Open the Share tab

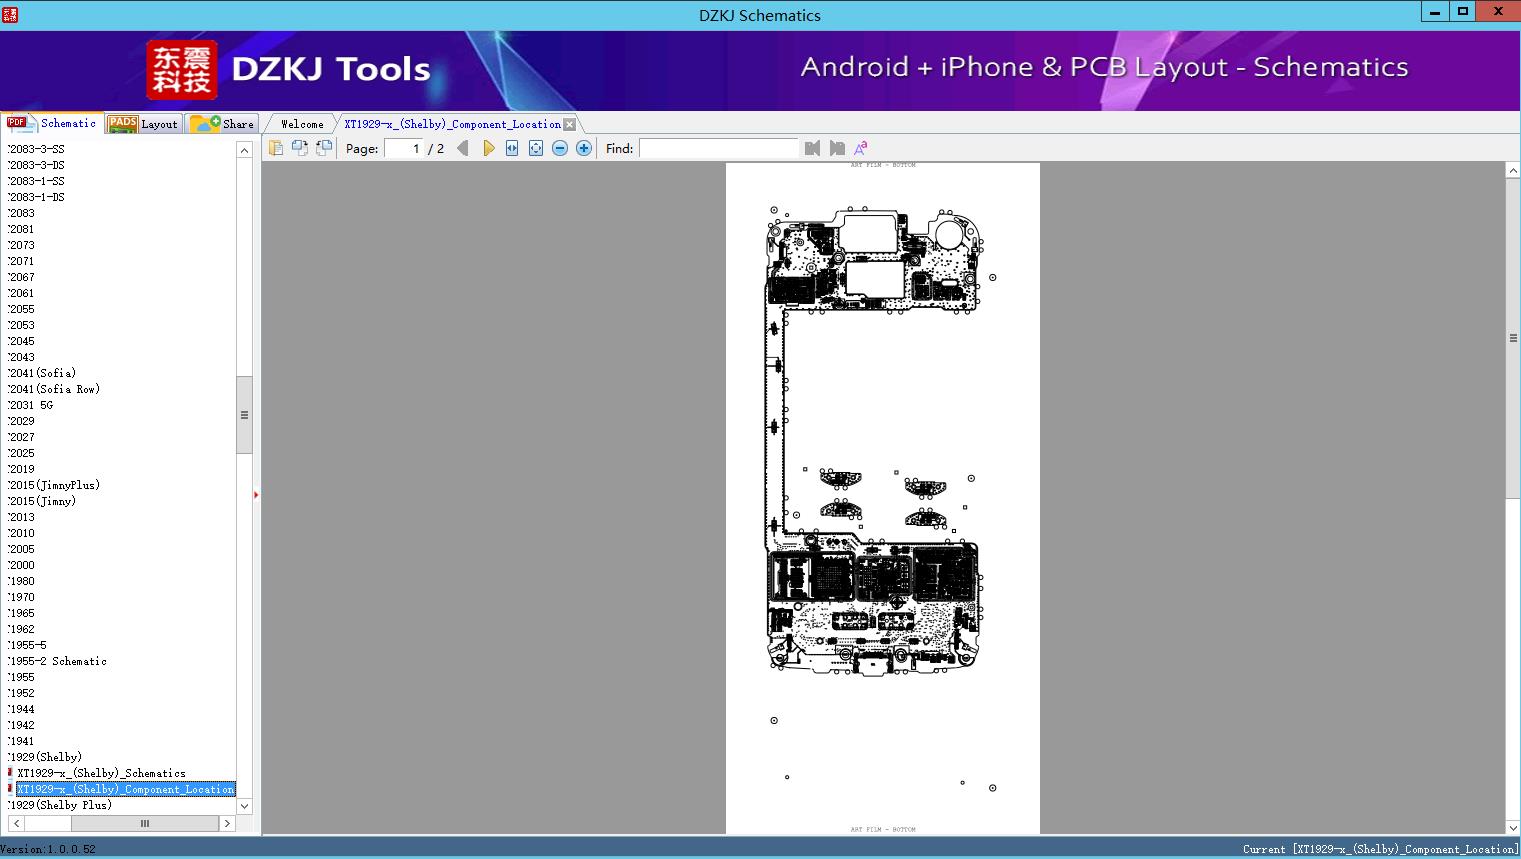(x=222, y=124)
